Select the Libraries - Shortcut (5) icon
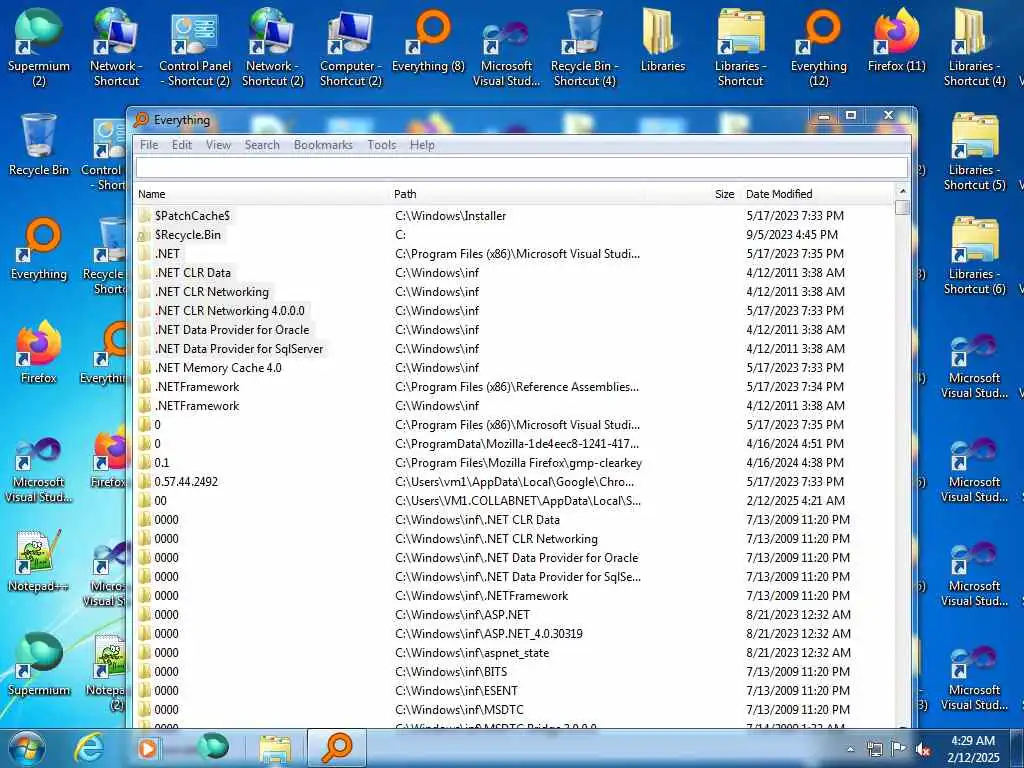1024x768 pixels. click(974, 152)
